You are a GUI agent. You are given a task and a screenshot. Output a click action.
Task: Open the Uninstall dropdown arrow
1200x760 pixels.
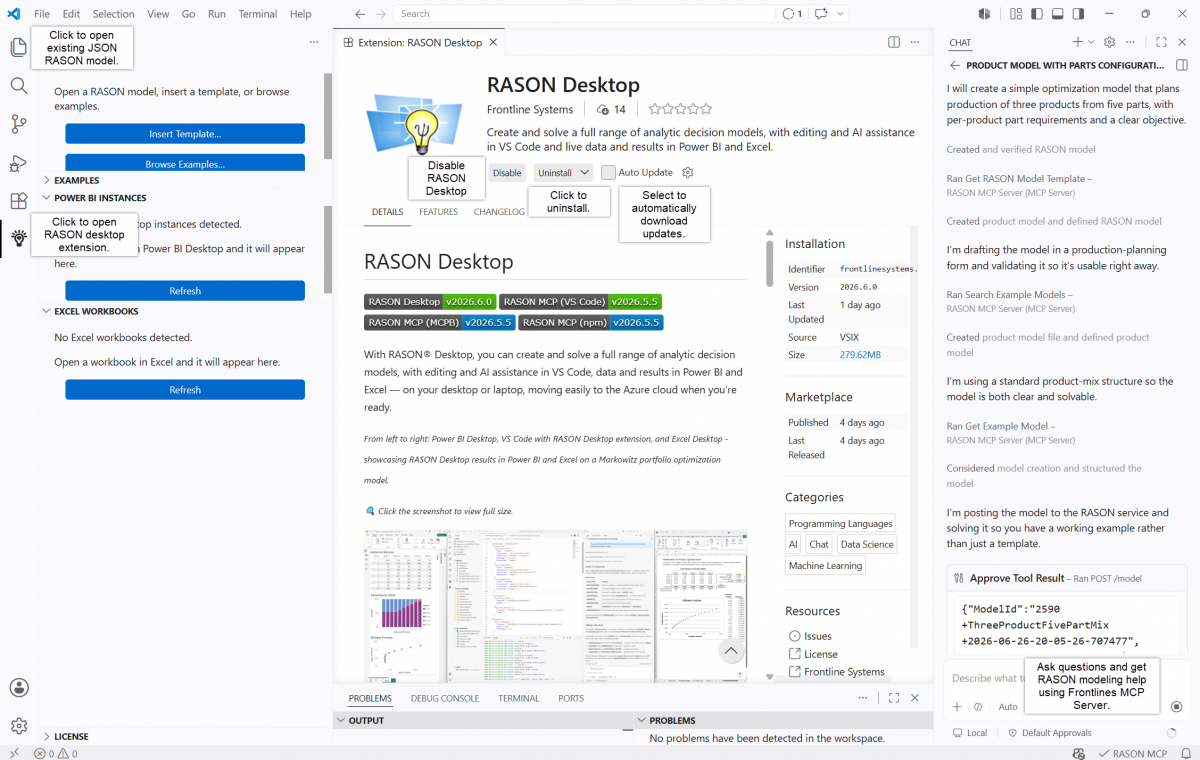click(x=585, y=173)
